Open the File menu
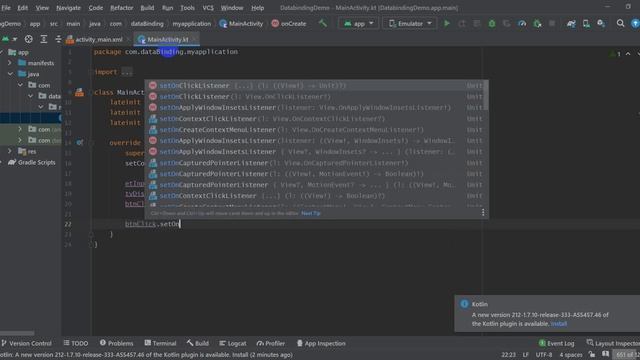Screen dimensions: 640x360 6,8
